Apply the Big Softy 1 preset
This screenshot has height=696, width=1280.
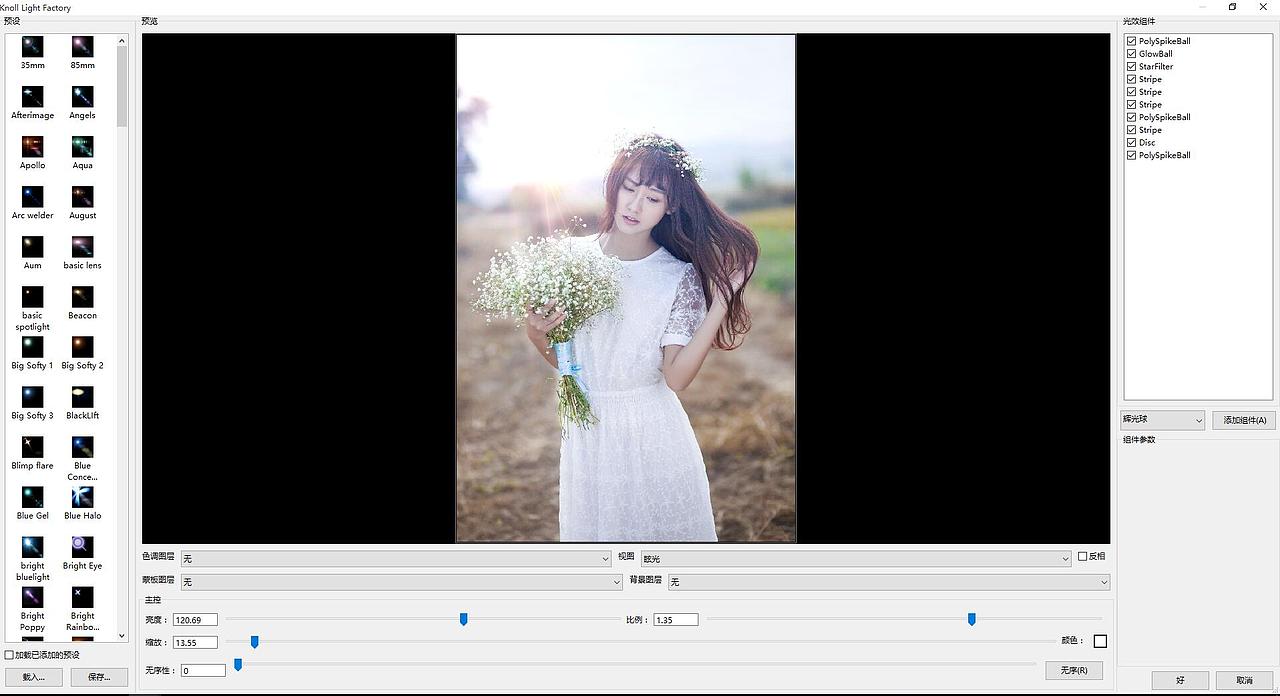point(32,346)
